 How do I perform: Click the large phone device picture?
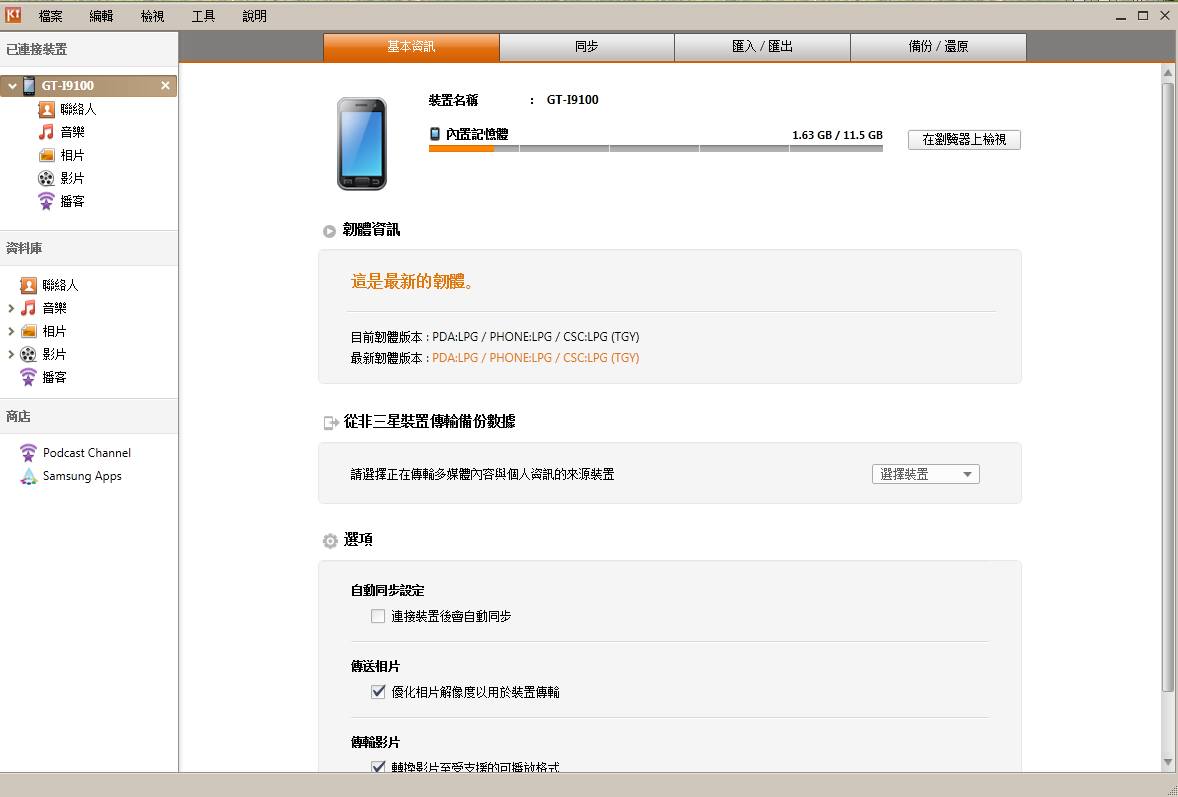tap(361, 143)
